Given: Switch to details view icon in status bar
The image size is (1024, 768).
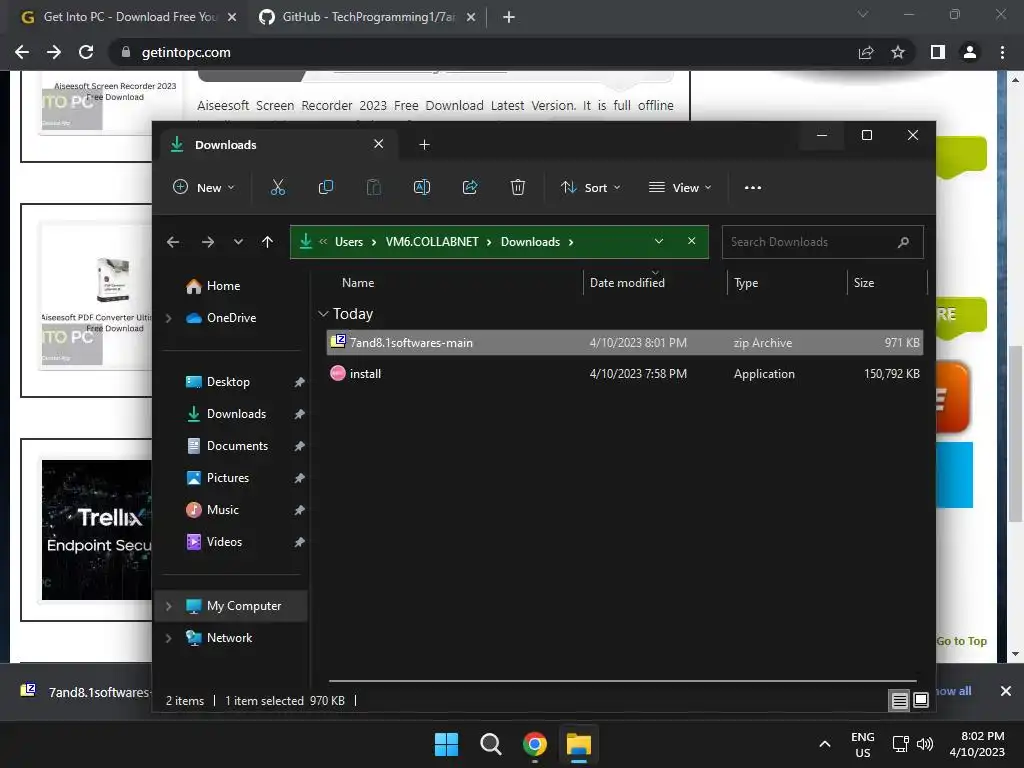Looking at the screenshot, I should coord(899,701).
